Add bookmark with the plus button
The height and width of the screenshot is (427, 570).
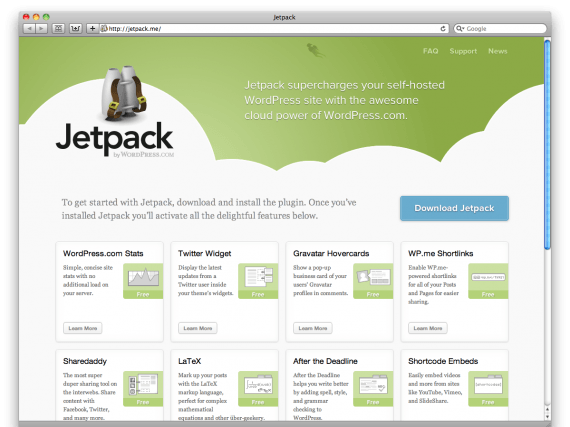pos(92,28)
